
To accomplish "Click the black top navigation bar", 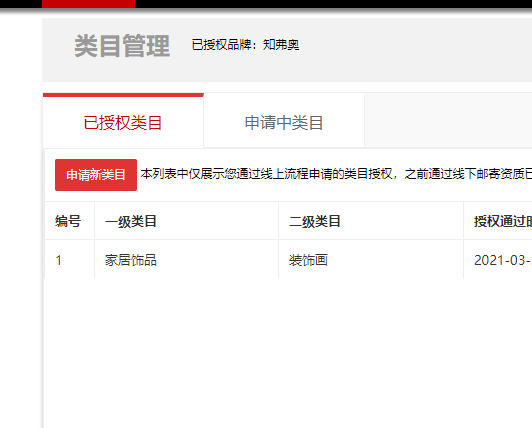I will click(x=334, y=4).
